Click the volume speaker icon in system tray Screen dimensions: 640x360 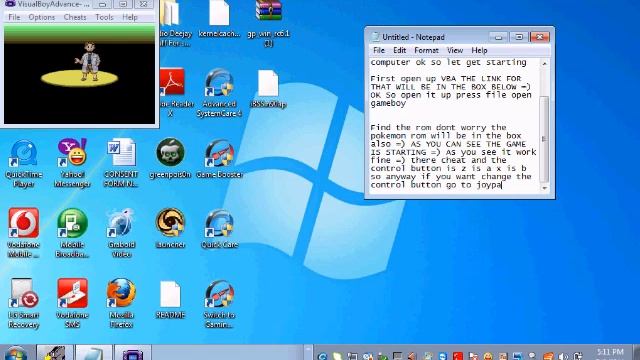tap(563, 356)
